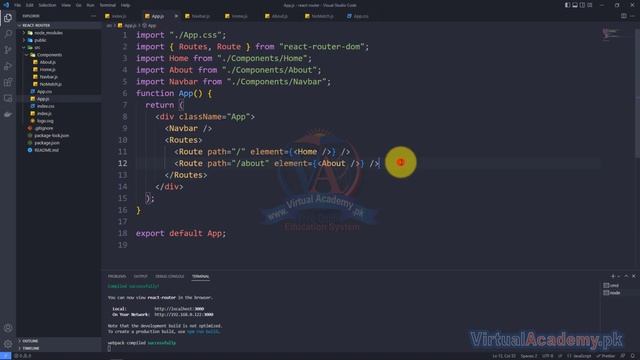Expand the public folder
The width and height of the screenshot is (640, 360).
(59, 40)
